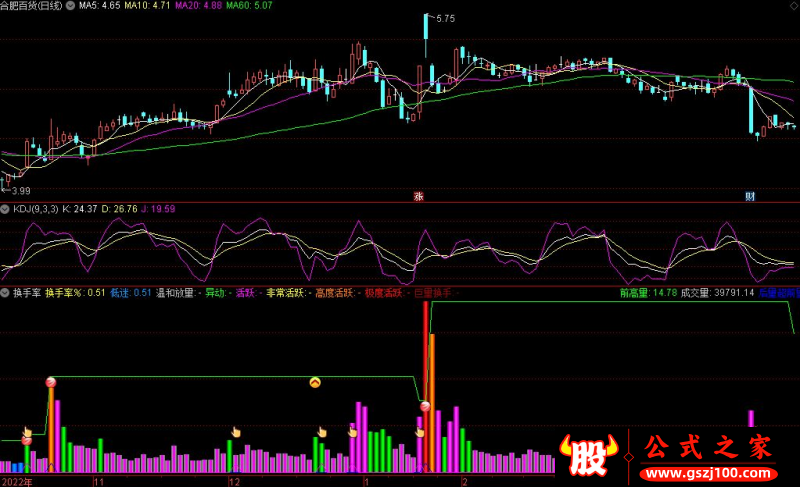Select the orange 高度活跃 label
The height and width of the screenshot is (487, 800).
coord(334,293)
